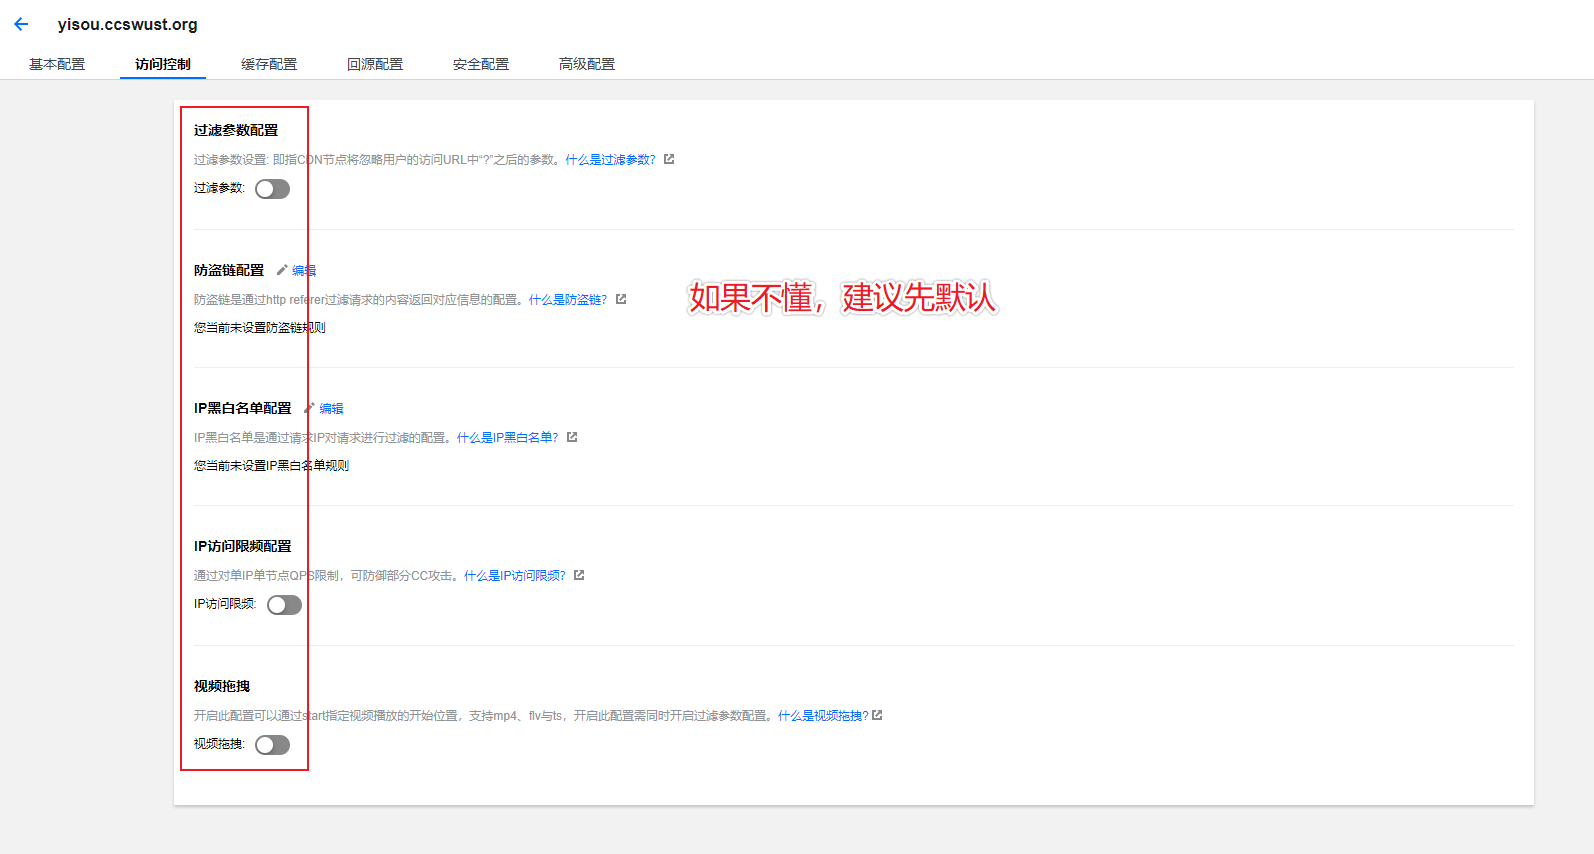Turn on the 视频拖拽 switch
This screenshot has width=1594, height=854.
click(272, 745)
